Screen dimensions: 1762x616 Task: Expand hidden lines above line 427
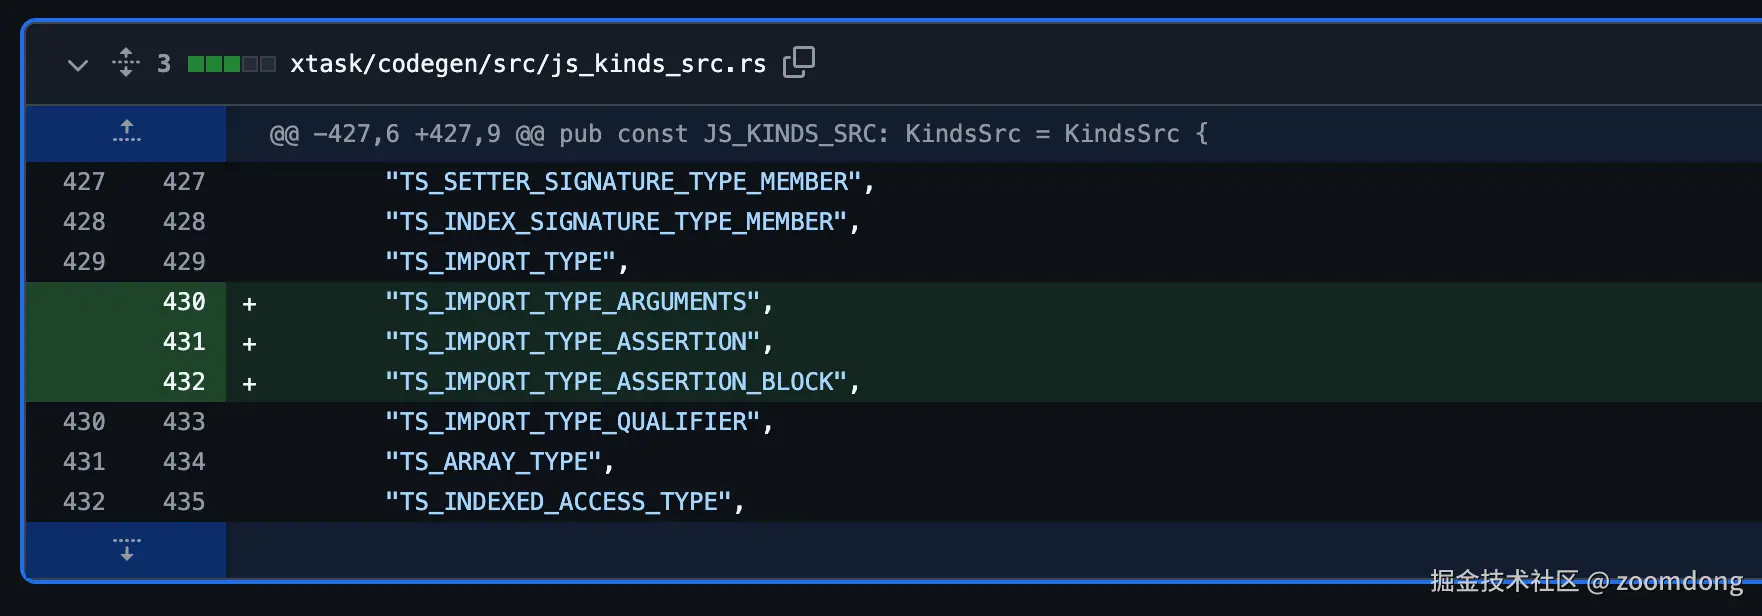coord(126,132)
